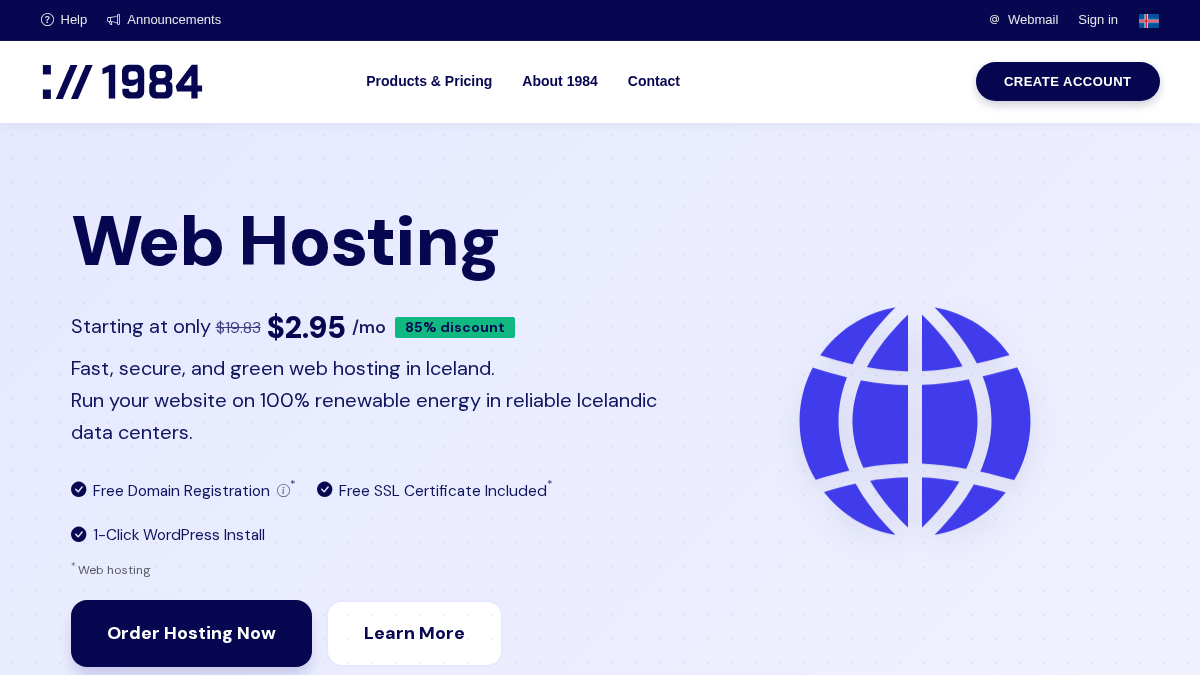
Task: Click the Free SSL Certificate Included text
Action: (443, 491)
